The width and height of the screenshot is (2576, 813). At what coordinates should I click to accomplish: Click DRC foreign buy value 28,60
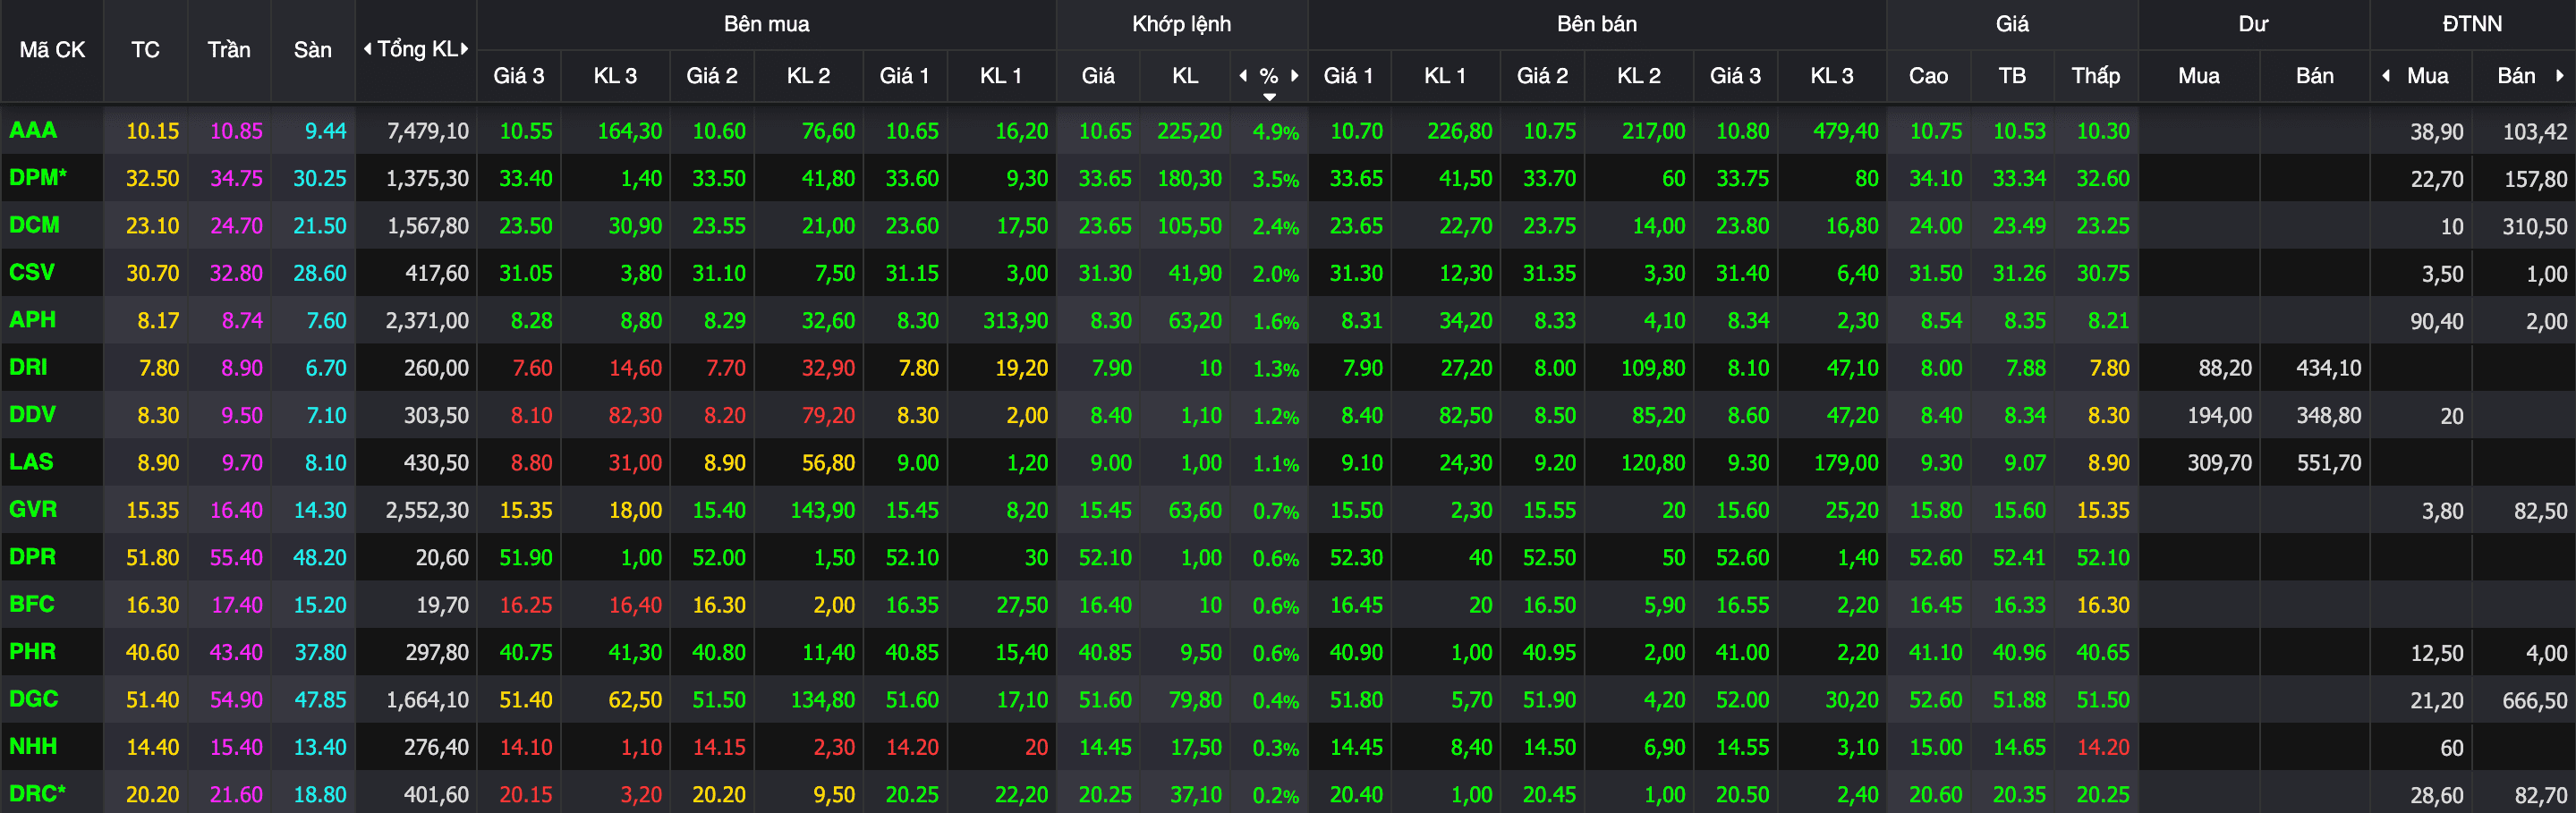click(x=2436, y=796)
